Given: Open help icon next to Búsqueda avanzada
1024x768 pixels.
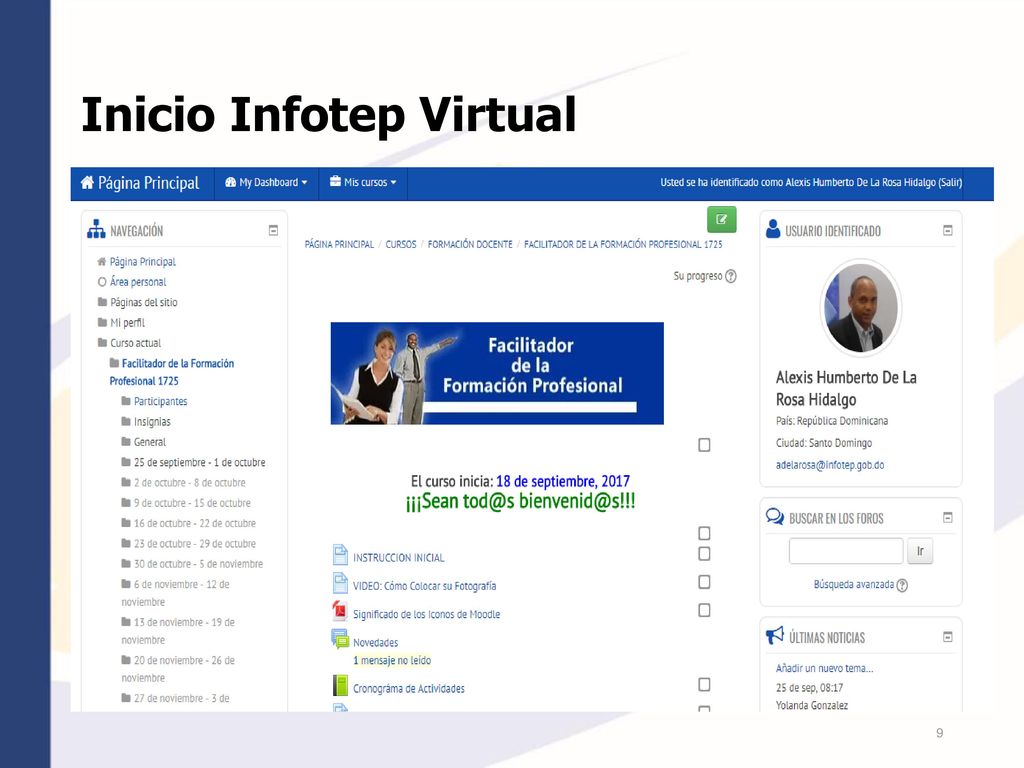Looking at the screenshot, I should click(902, 585).
